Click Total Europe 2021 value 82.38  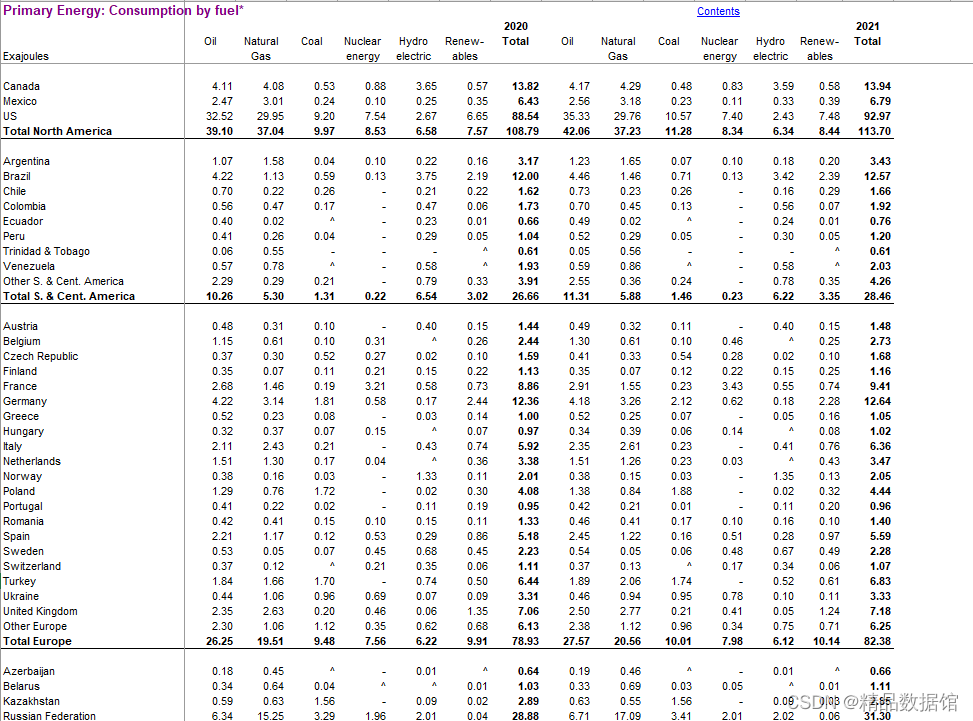coord(877,641)
